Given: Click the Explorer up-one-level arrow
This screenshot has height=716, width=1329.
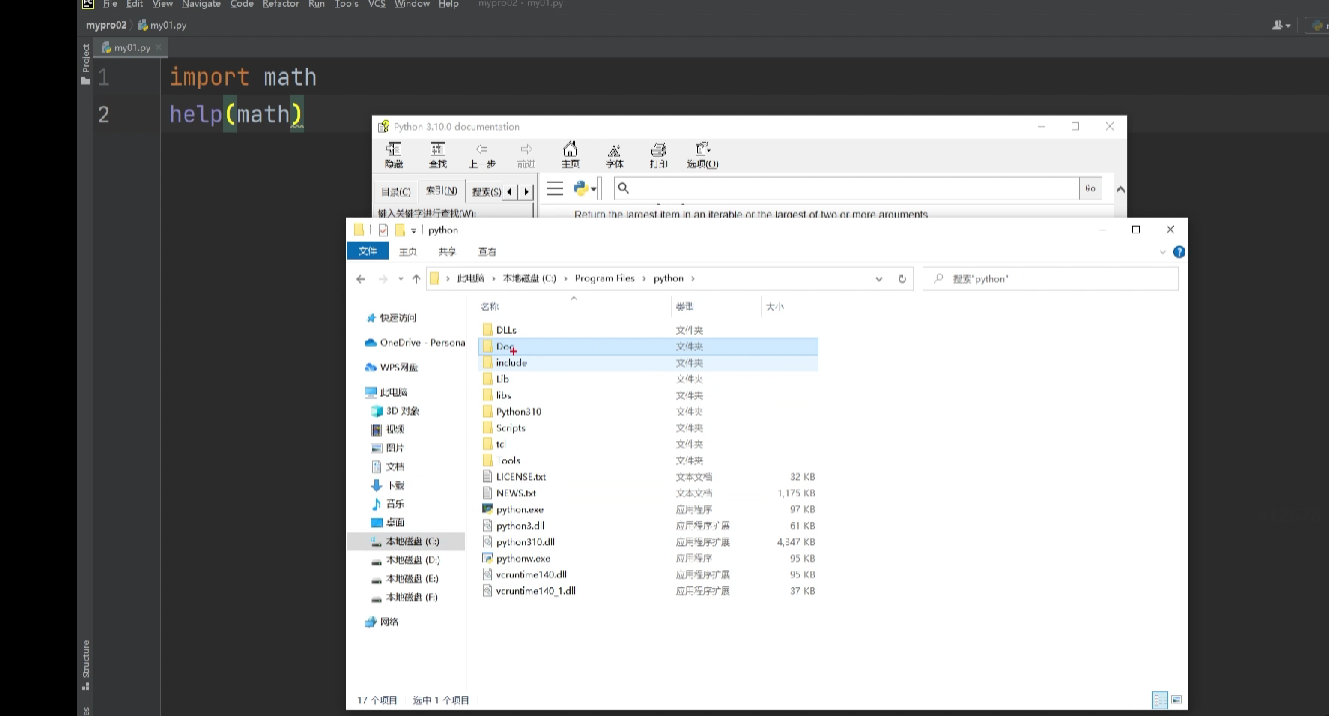Looking at the screenshot, I should pyautogui.click(x=416, y=279).
